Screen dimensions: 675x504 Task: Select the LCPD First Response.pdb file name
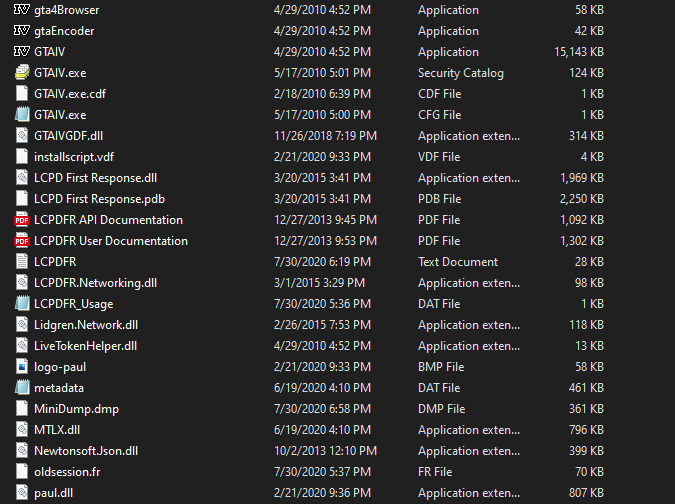pyautogui.click(x=99, y=199)
